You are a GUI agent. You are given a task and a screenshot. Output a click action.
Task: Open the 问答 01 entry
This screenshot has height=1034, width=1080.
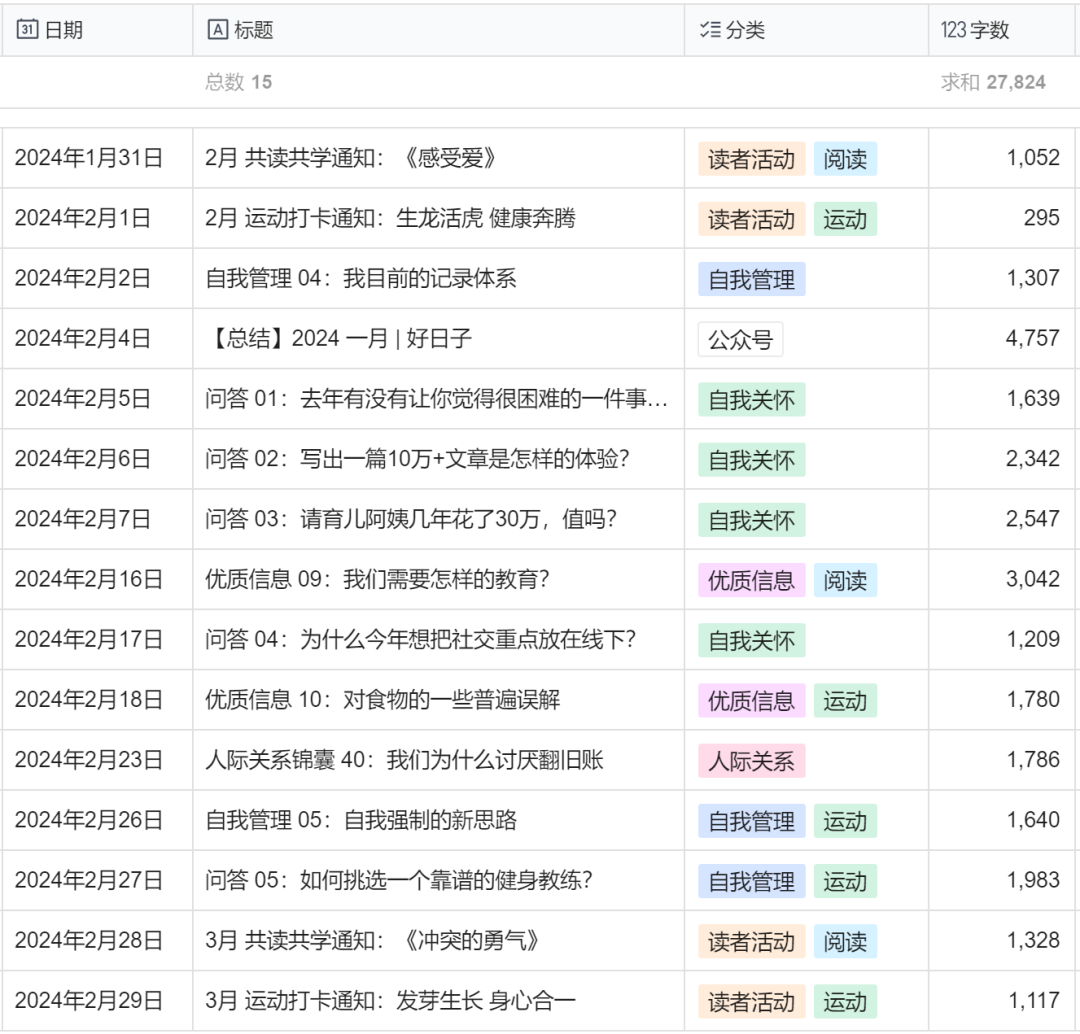click(436, 399)
